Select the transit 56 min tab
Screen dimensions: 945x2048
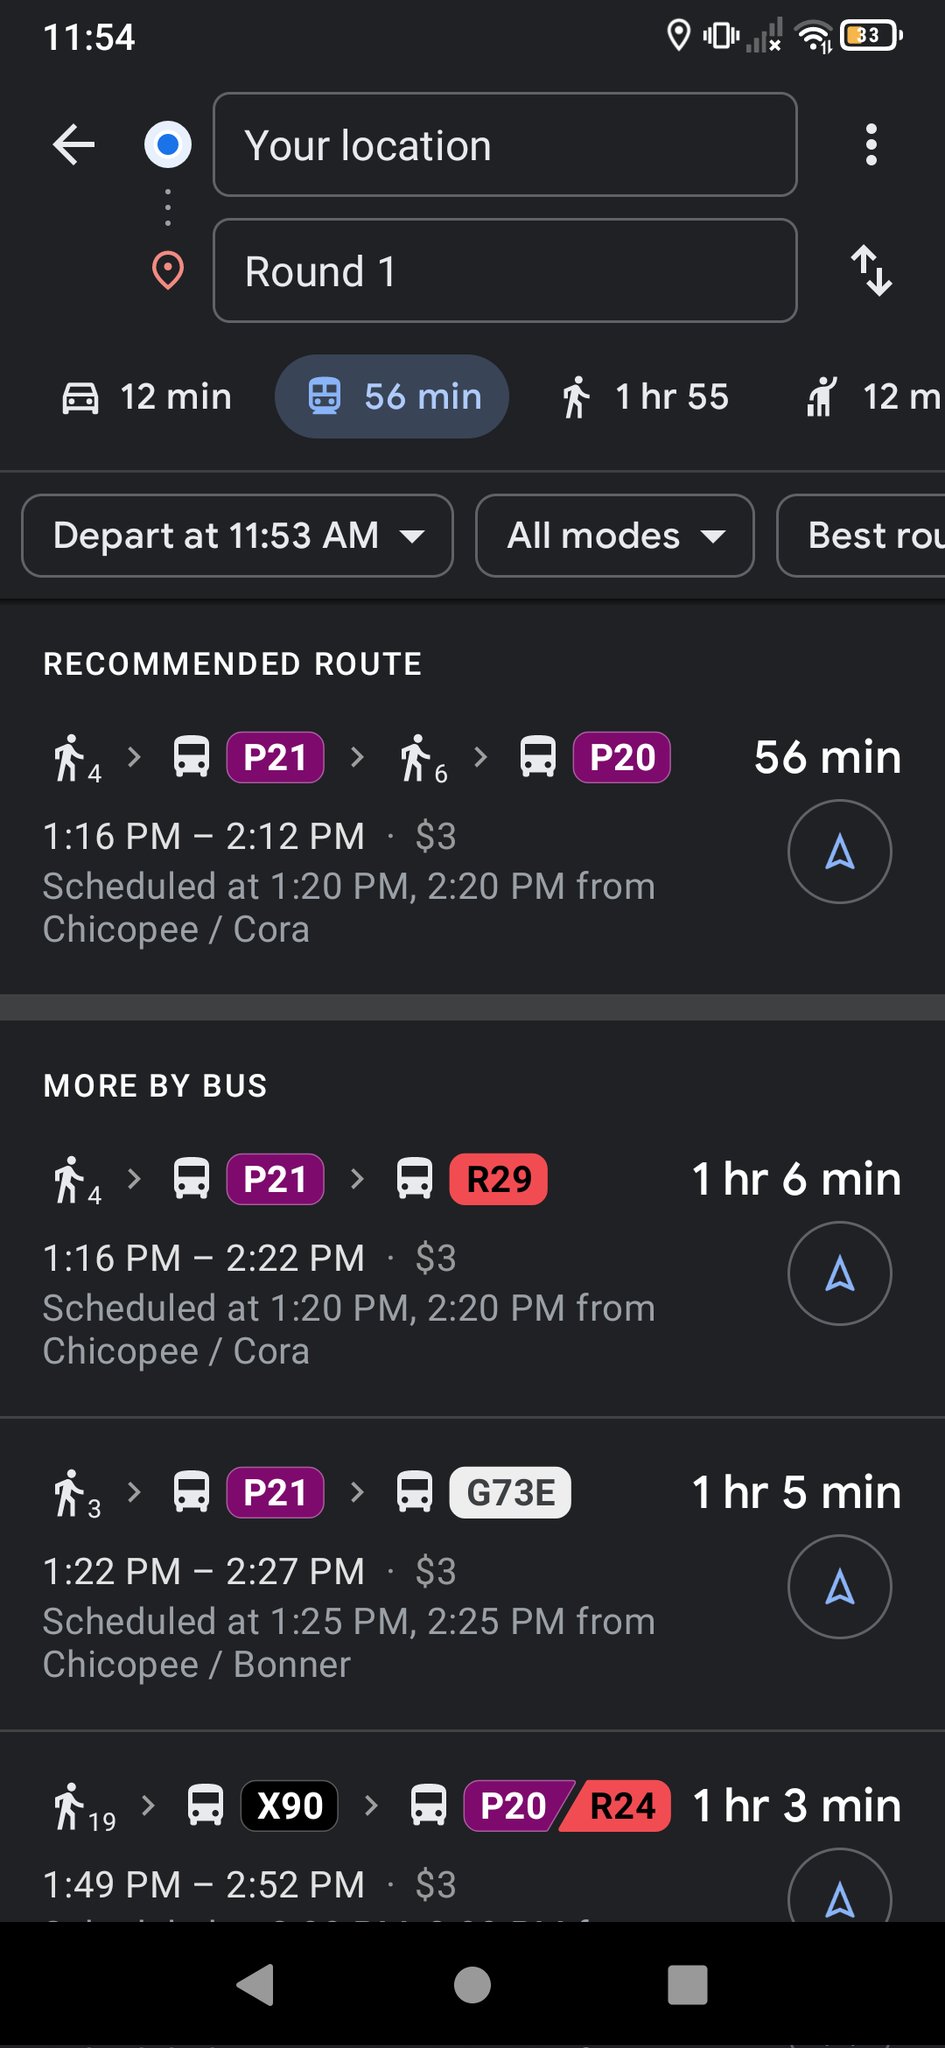(392, 397)
